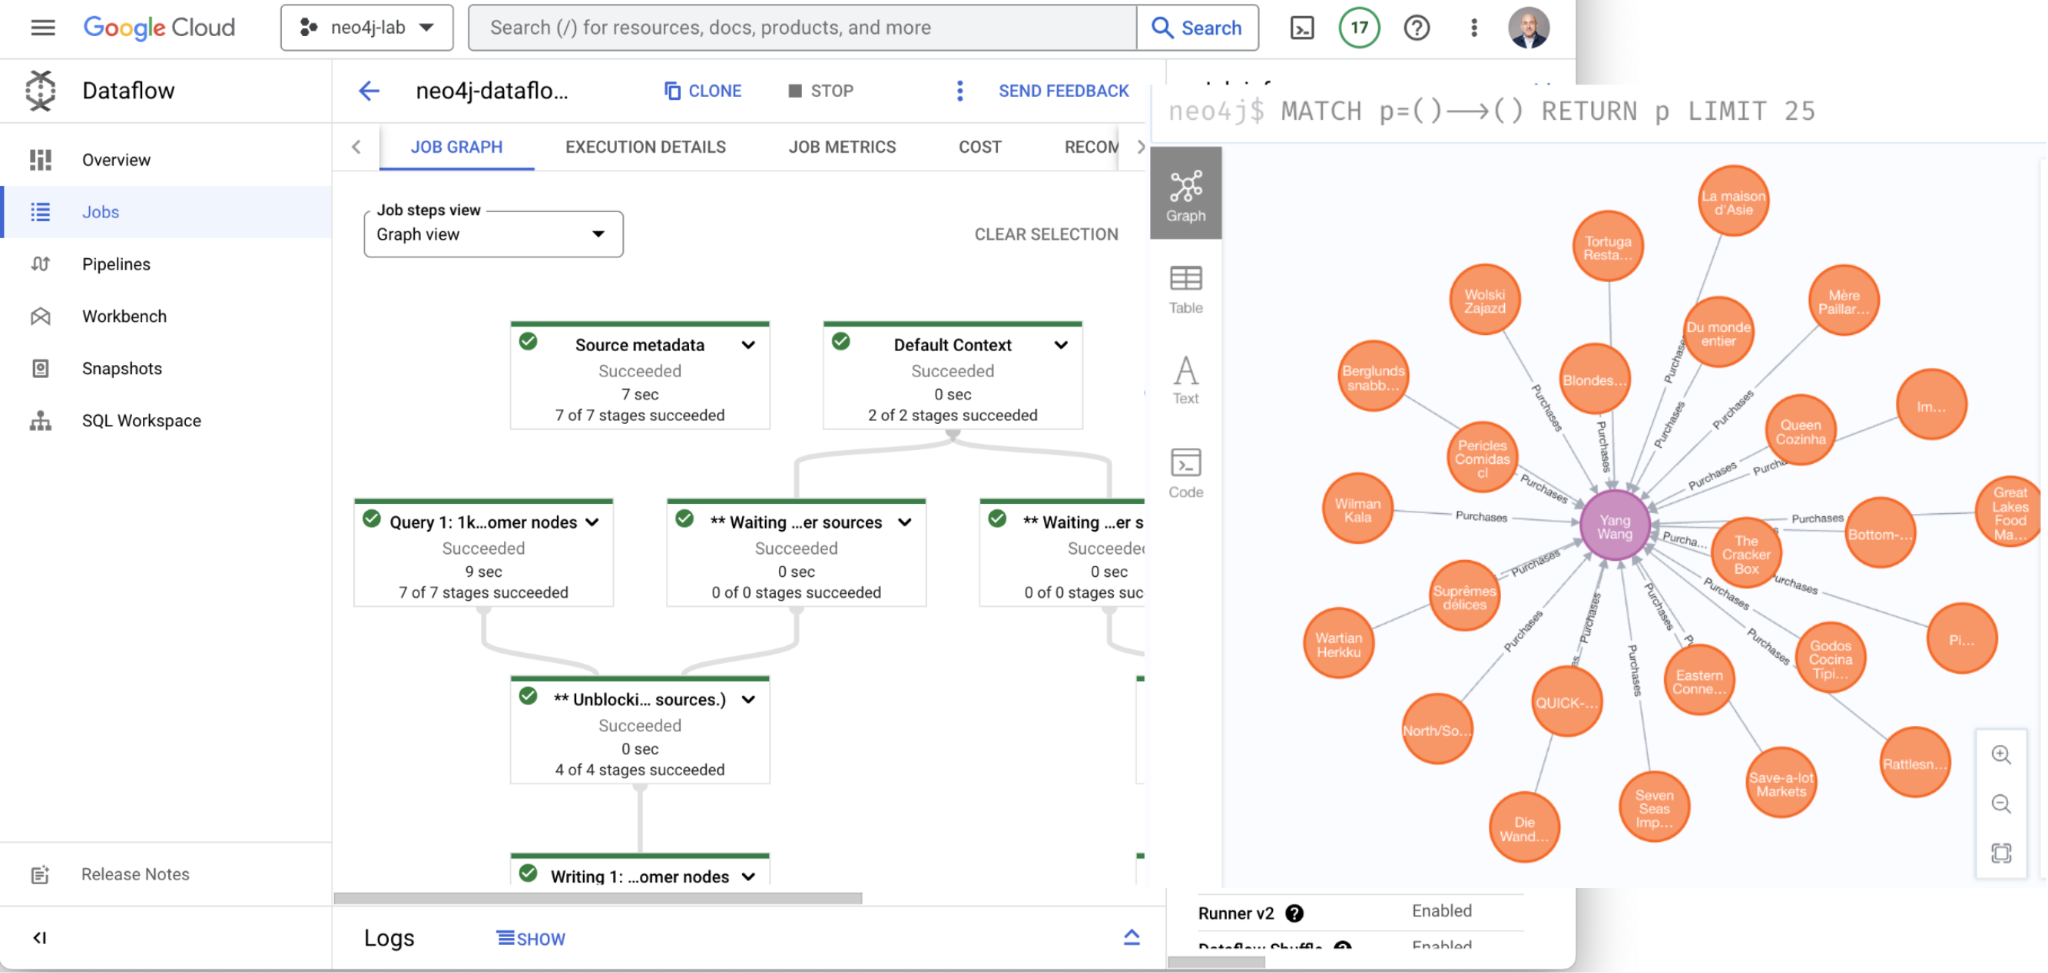Click SEND FEEDBACK

click(x=1064, y=91)
